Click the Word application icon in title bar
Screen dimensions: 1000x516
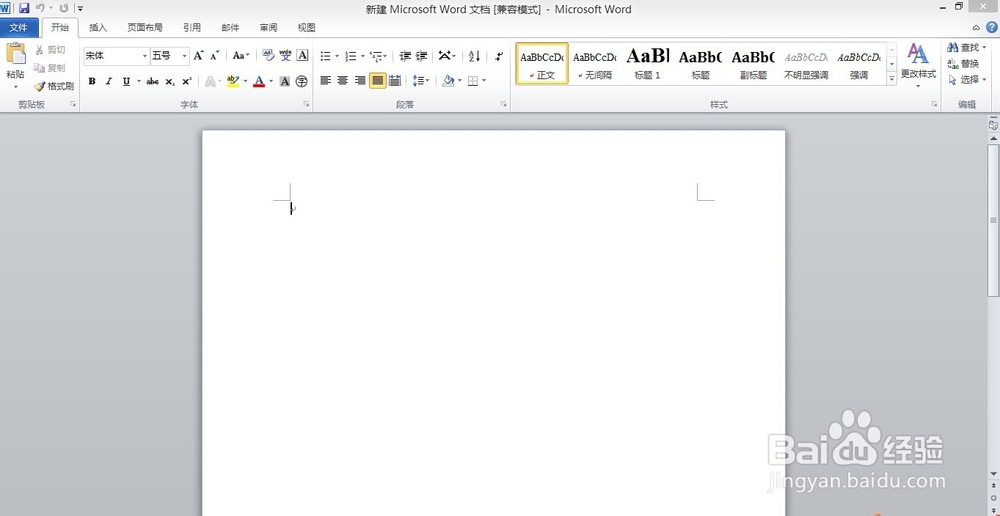pos(5,8)
